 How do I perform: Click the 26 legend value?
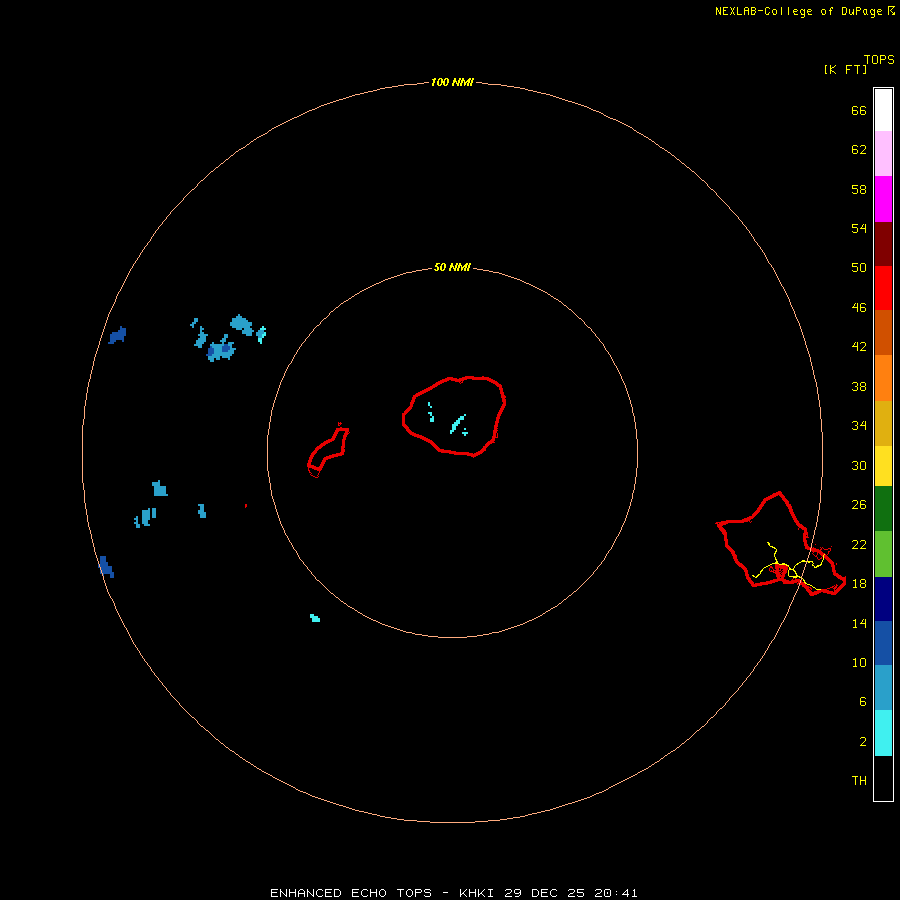(x=859, y=505)
